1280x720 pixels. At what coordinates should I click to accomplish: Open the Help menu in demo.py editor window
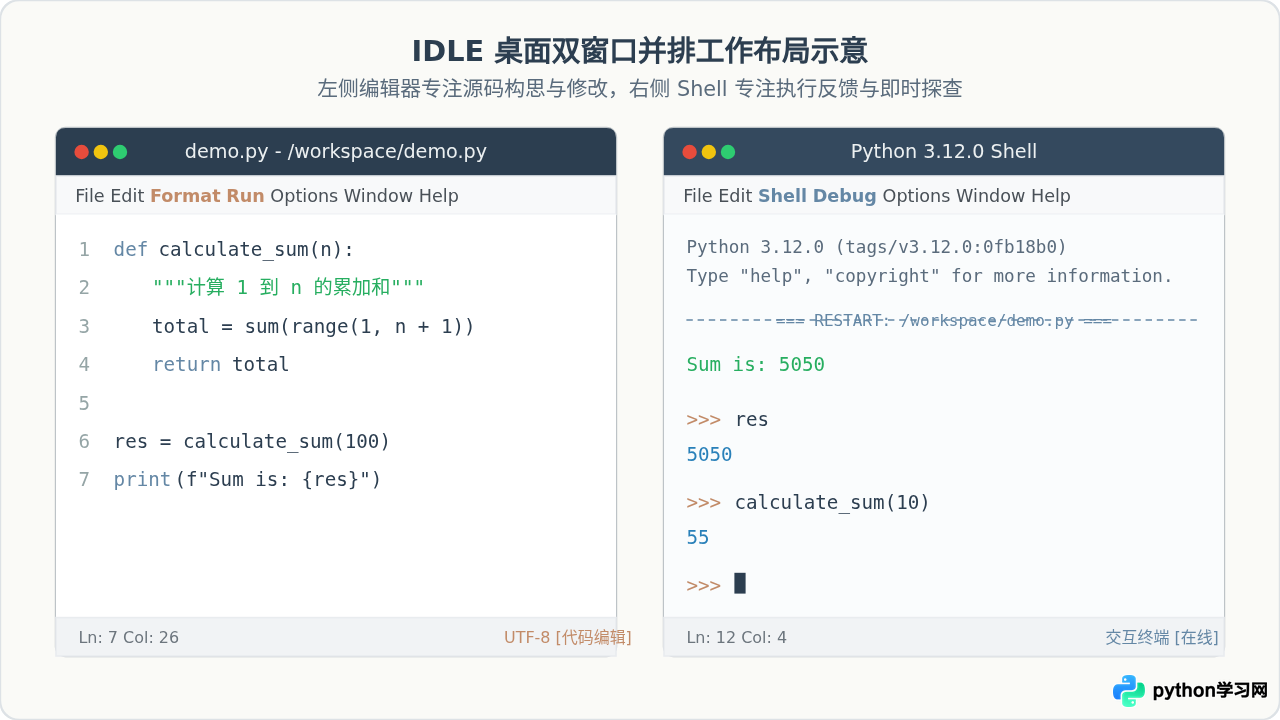439,196
